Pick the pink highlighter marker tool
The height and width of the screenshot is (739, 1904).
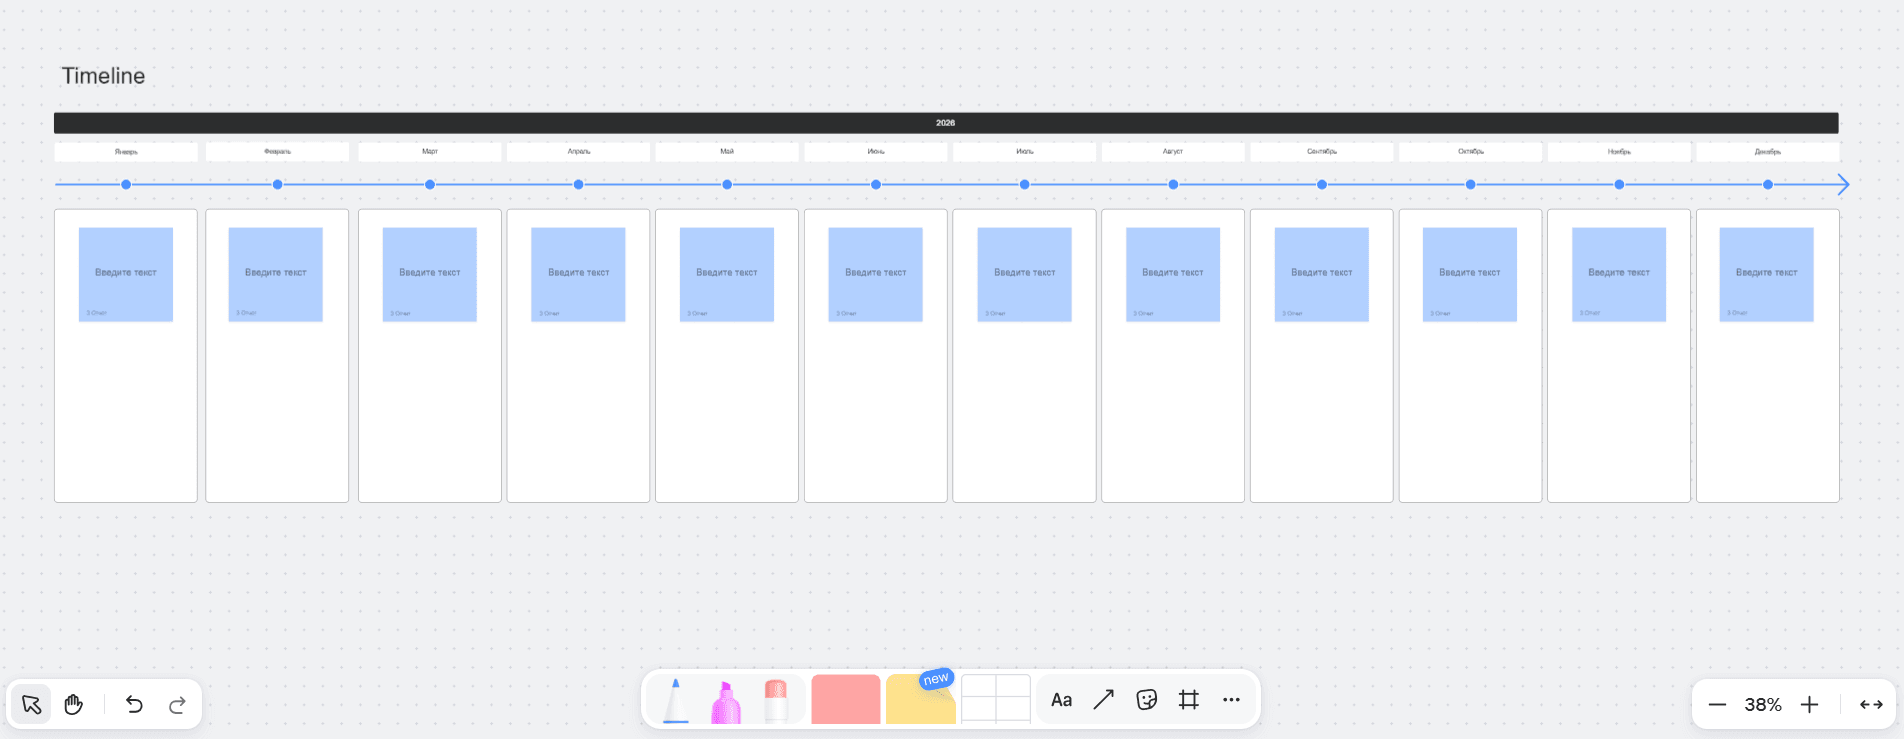pos(726,701)
